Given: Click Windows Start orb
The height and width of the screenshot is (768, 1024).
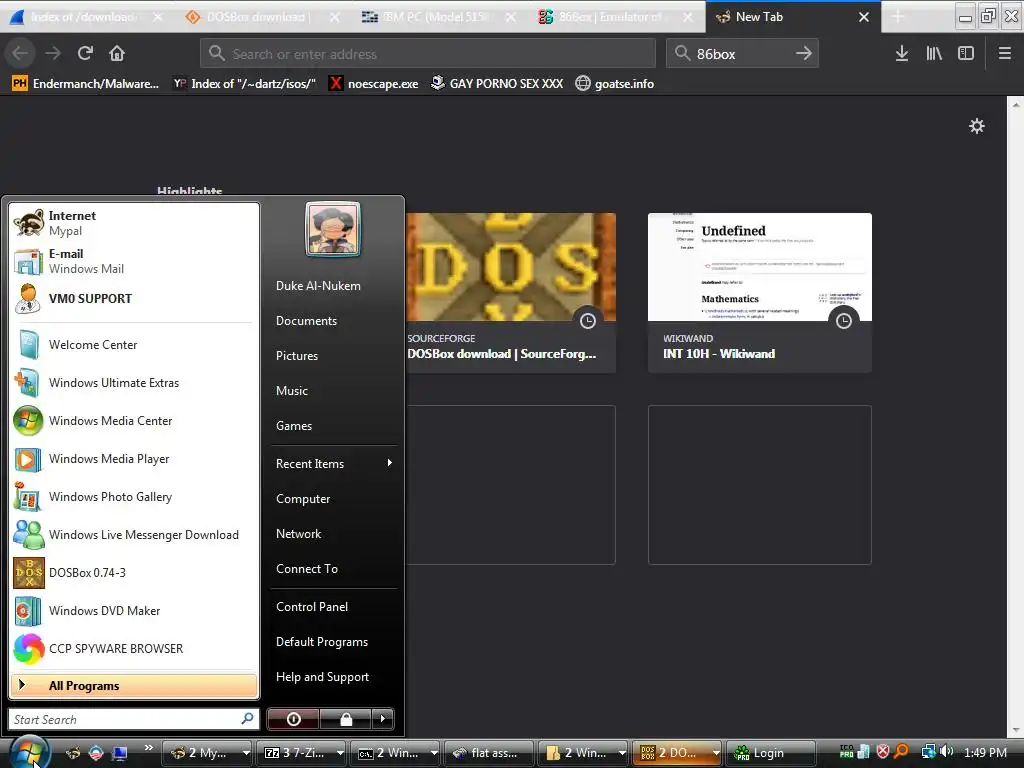Looking at the screenshot, I should point(27,752).
